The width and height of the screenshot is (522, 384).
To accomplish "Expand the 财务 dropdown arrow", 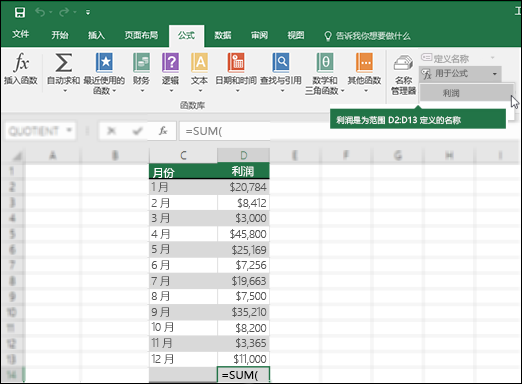I will point(142,90).
